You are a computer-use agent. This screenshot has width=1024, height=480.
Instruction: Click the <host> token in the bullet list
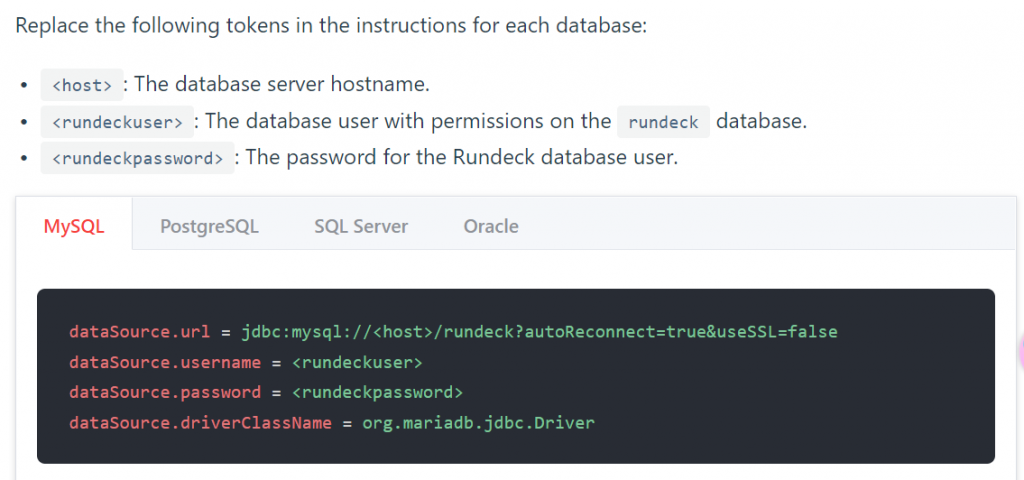[81, 85]
